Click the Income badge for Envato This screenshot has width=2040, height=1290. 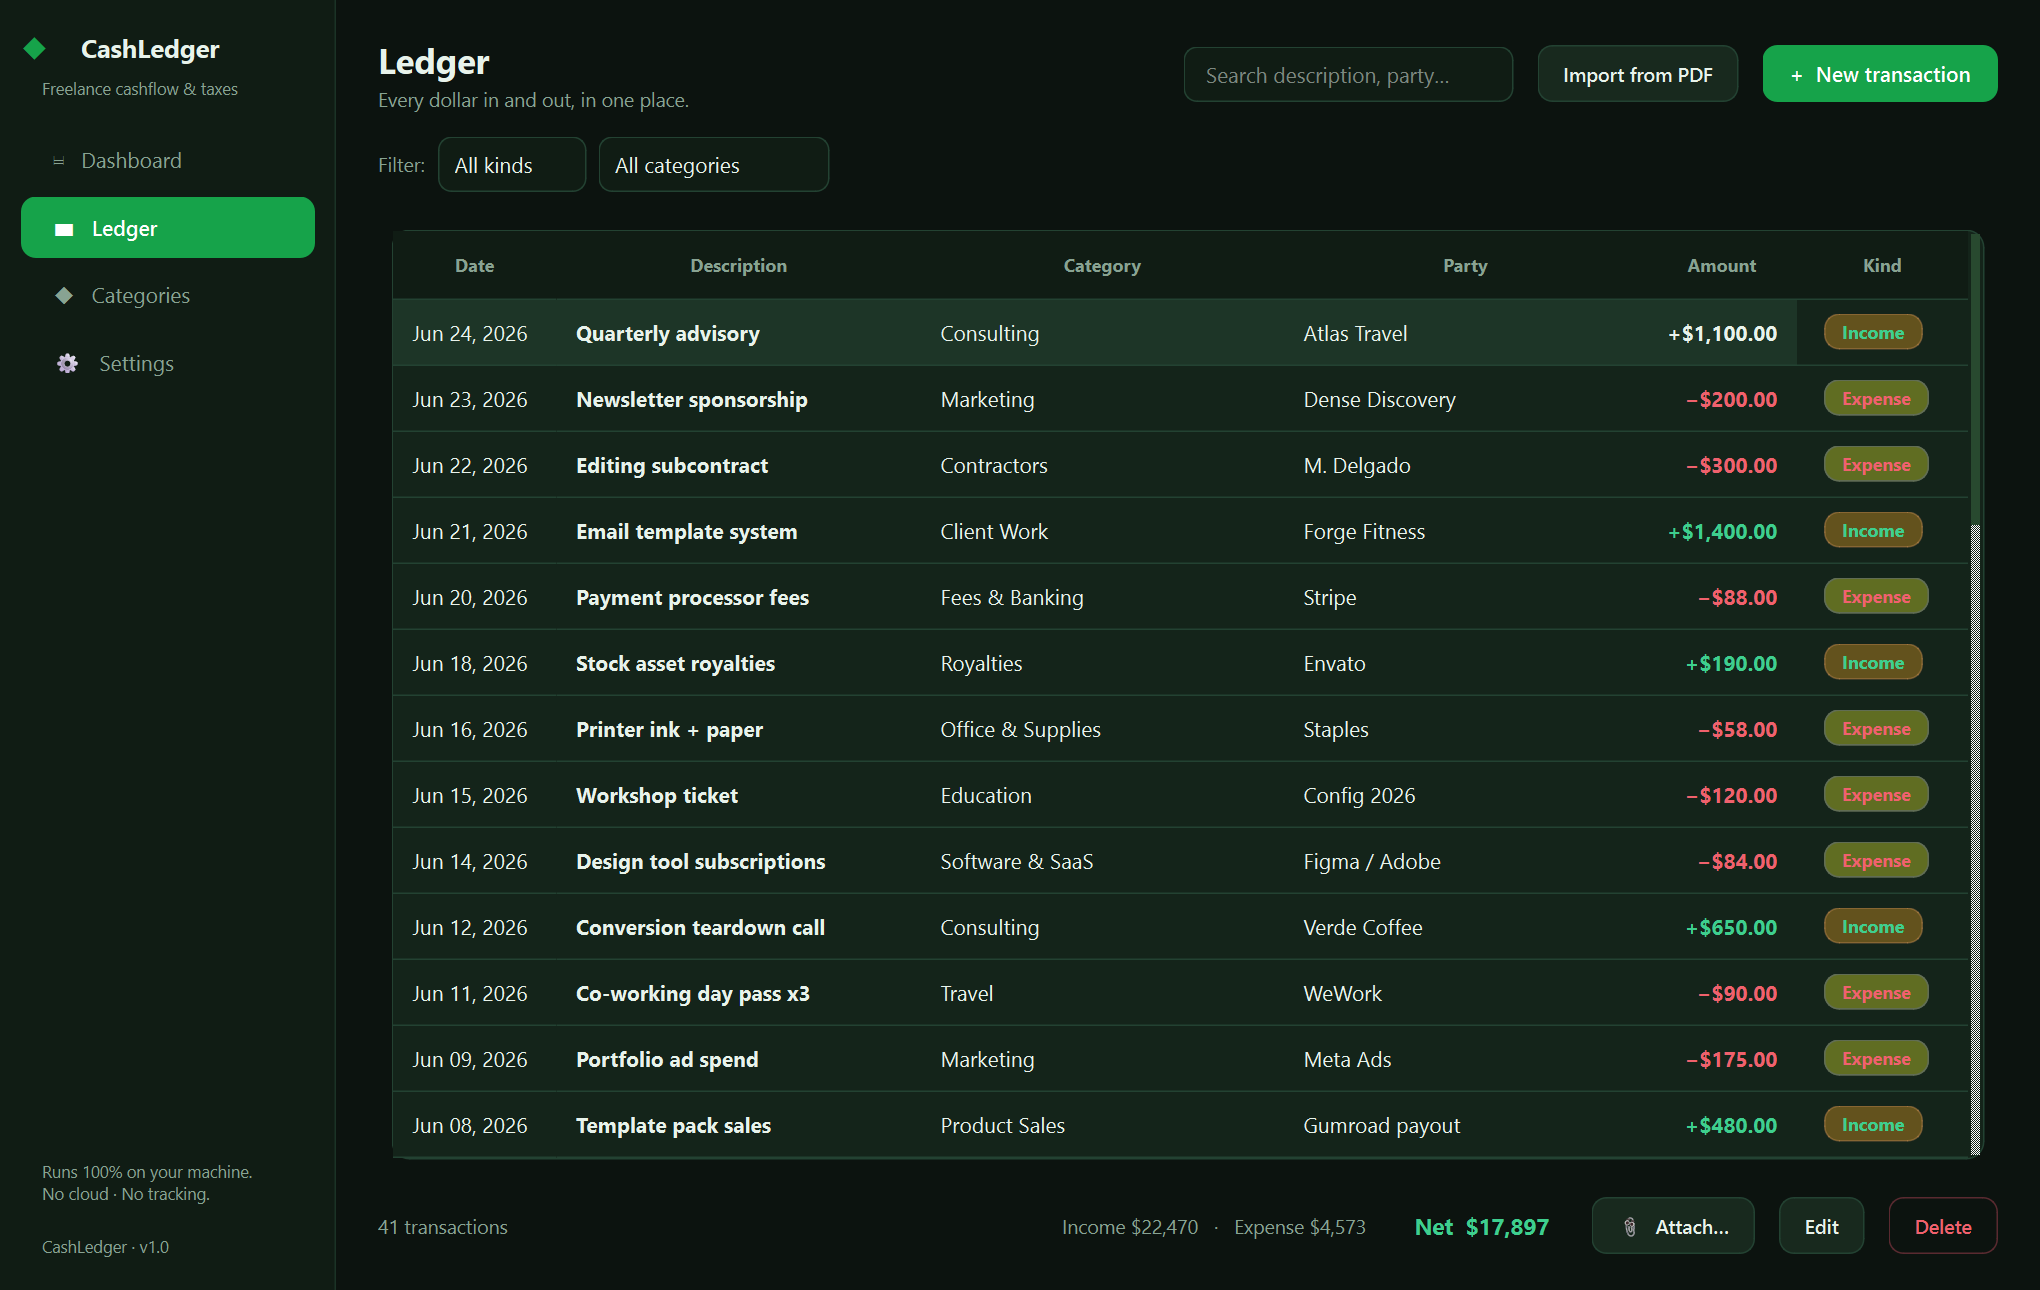1873,663
